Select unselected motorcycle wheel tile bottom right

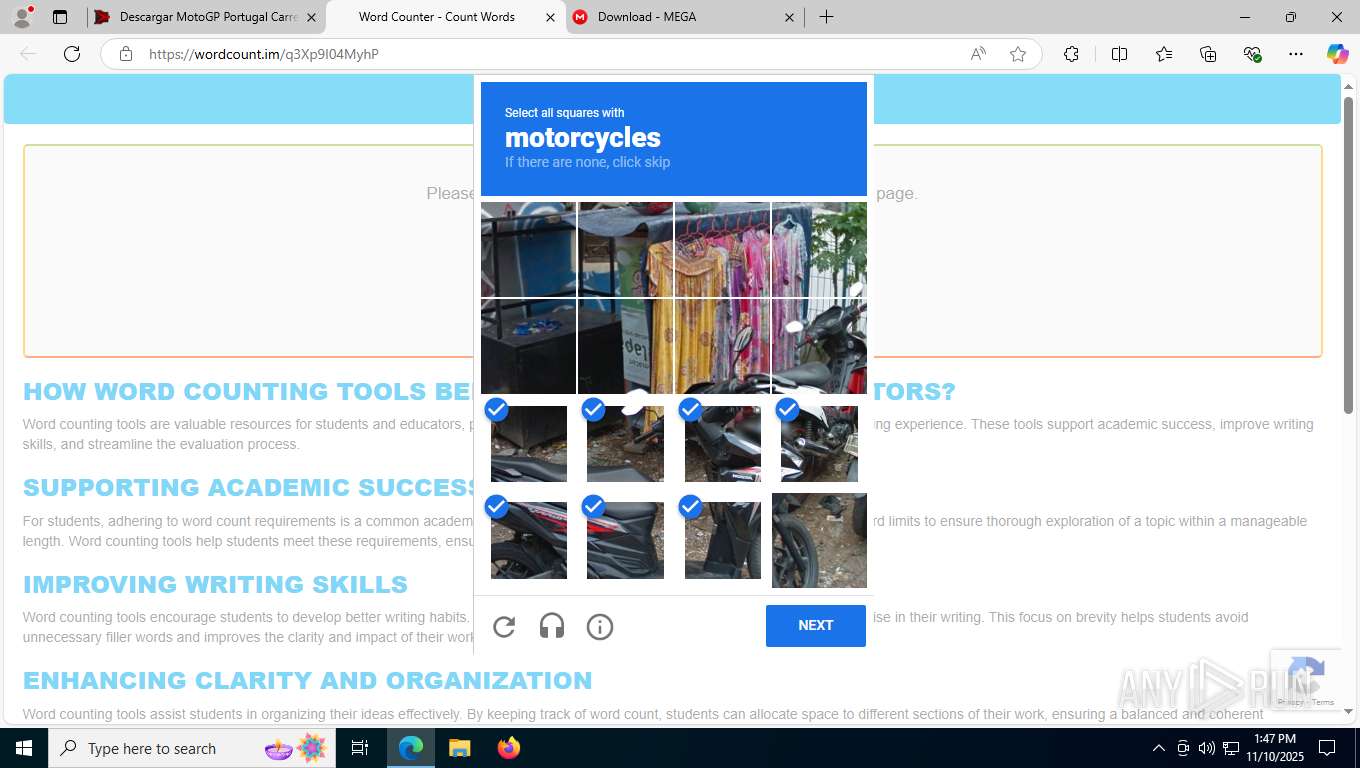point(819,540)
